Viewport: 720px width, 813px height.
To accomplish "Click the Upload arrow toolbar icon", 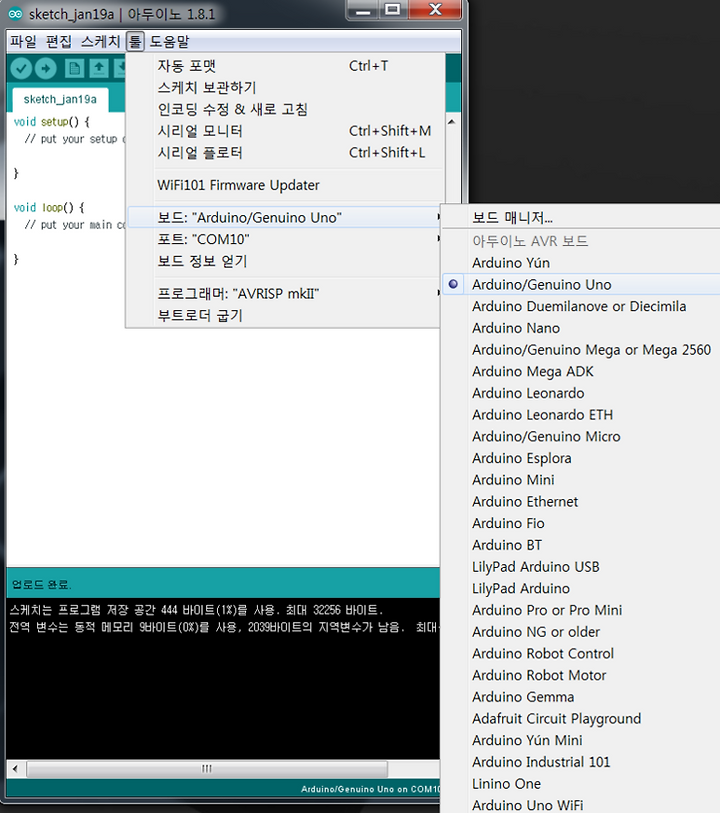I will point(46,68).
